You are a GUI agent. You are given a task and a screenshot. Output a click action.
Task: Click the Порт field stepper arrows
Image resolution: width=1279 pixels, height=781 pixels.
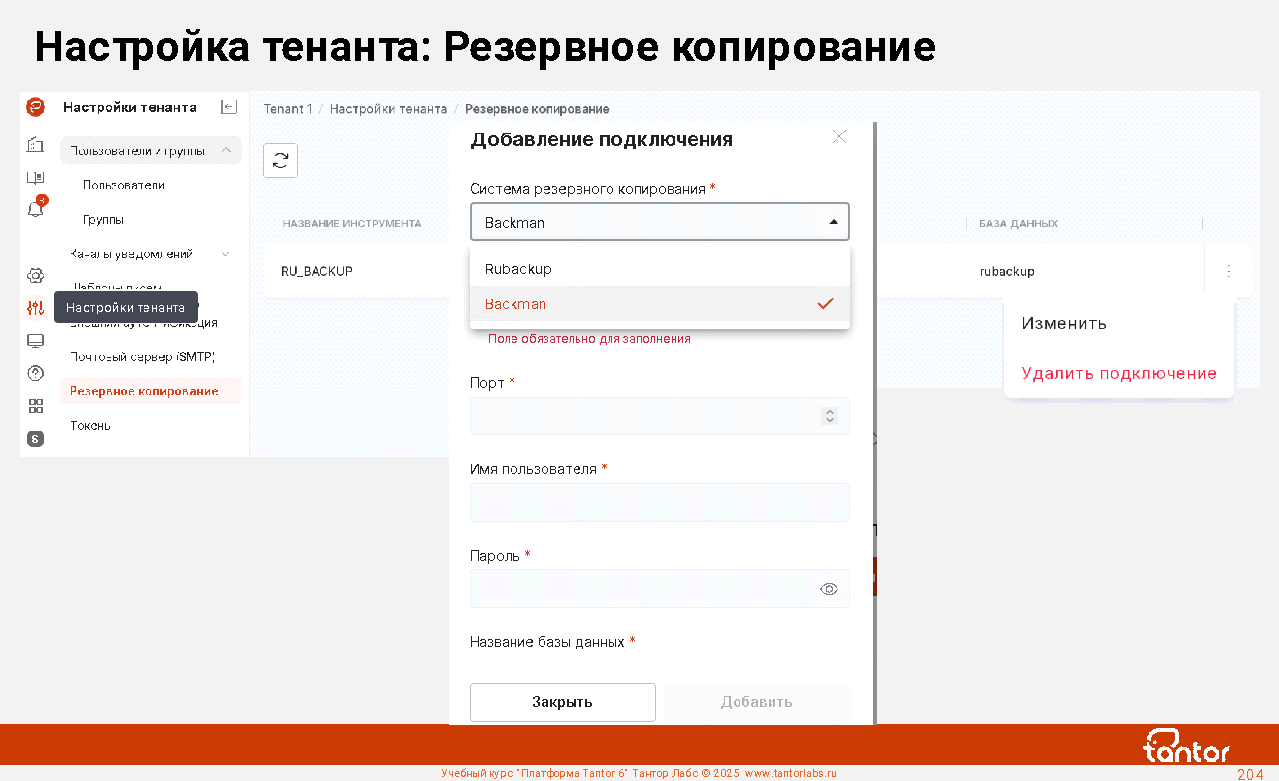(829, 416)
